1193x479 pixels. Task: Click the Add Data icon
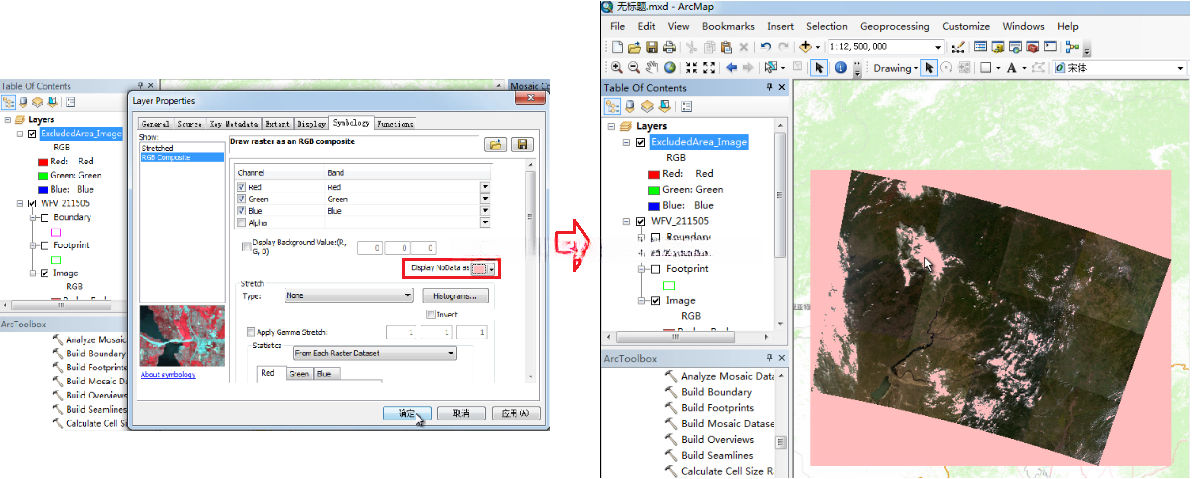point(806,47)
